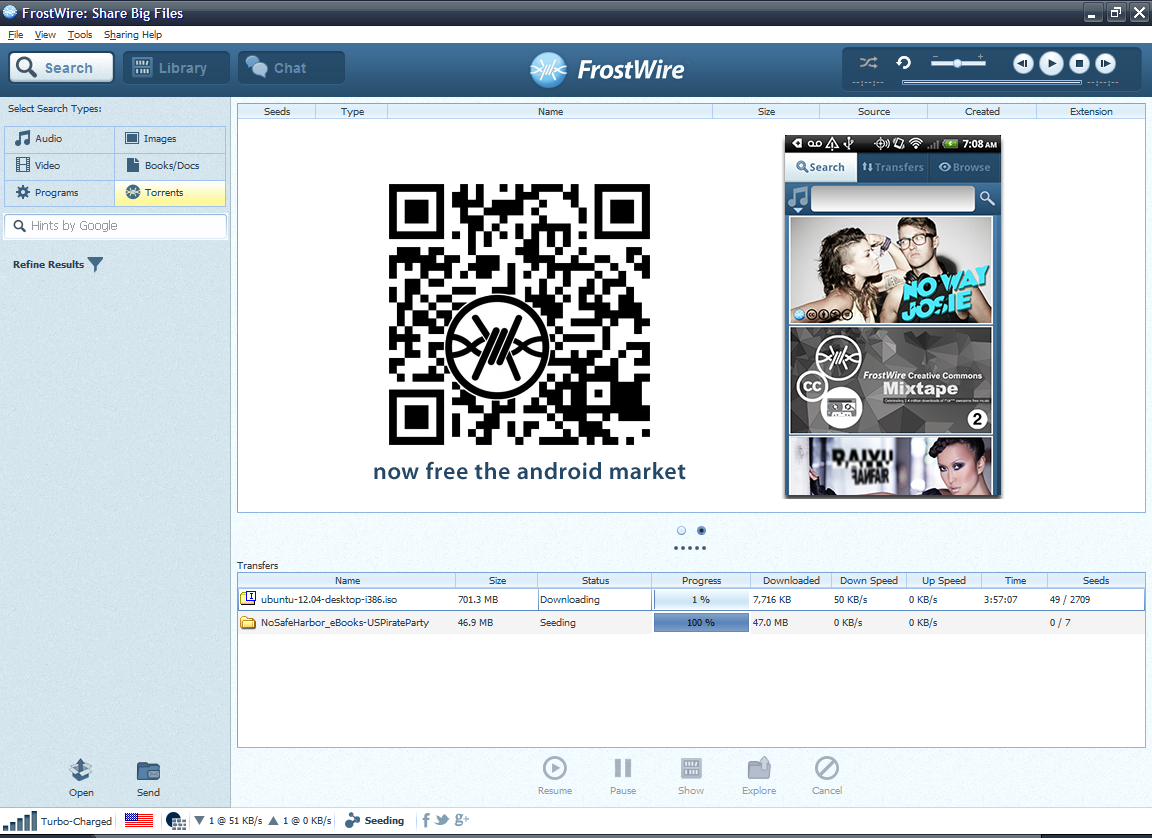The width and height of the screenshot is (1152, 838).
Task: Skip to next track
Action: coord(1105,64)
